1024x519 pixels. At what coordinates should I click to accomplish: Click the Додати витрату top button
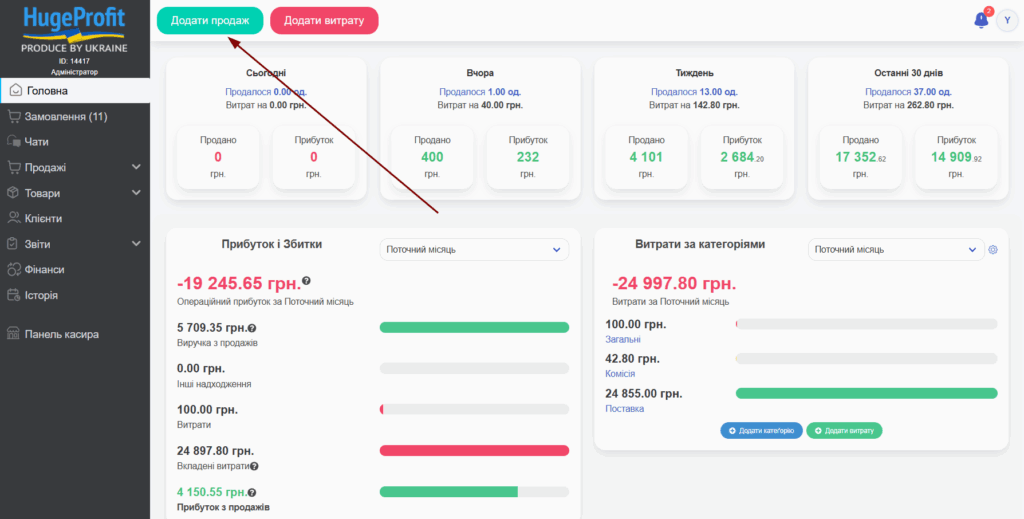(324, 20)
